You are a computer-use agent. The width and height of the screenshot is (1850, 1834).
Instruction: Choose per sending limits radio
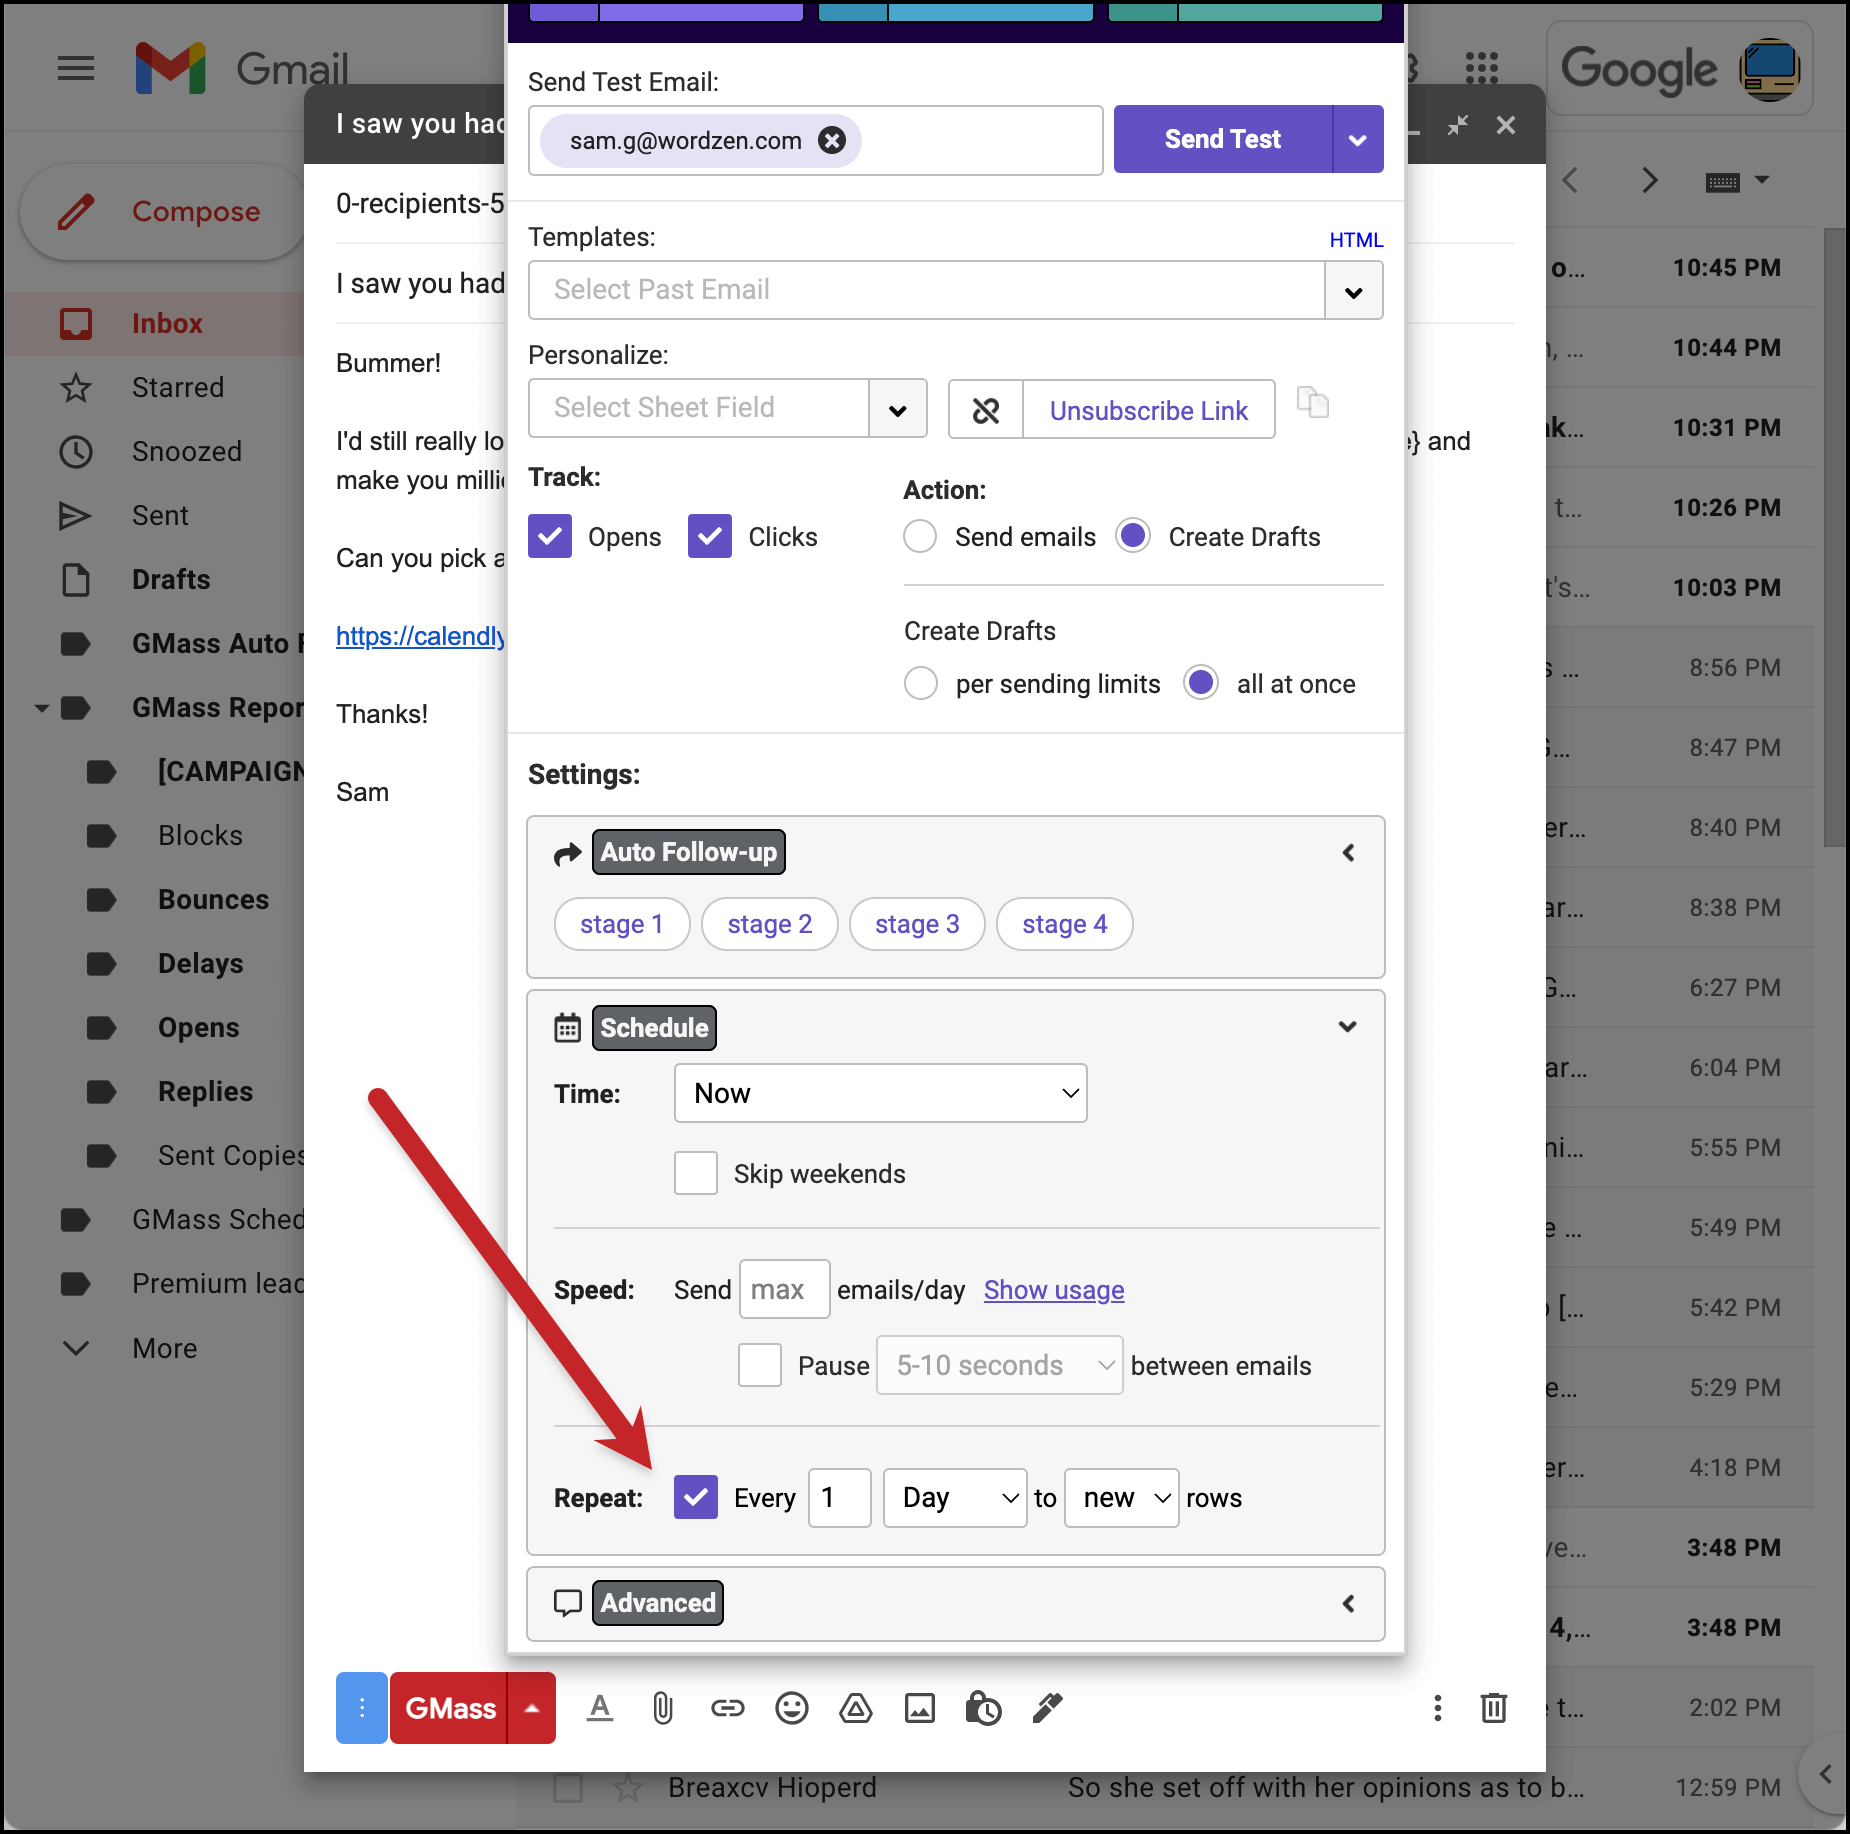921,684
